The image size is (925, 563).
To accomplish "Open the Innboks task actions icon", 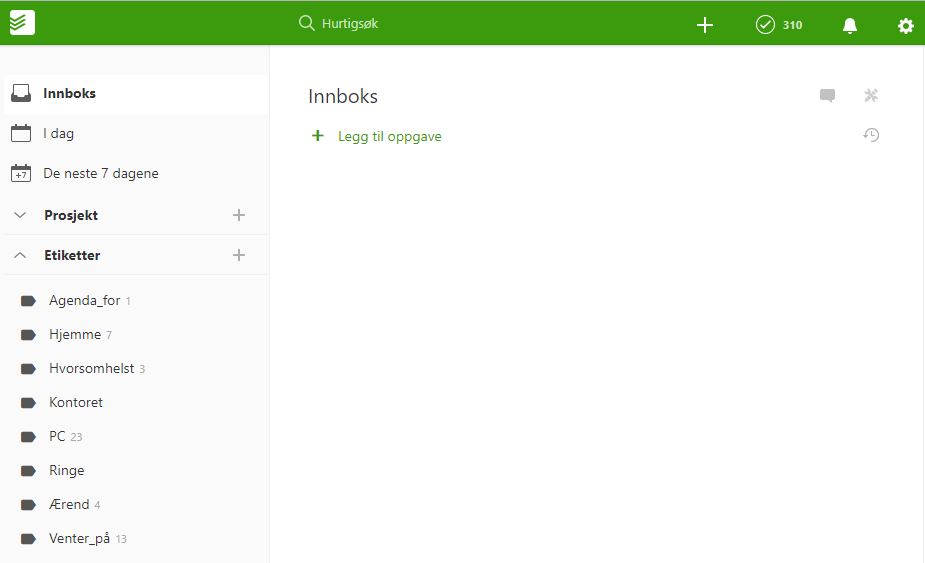I will (871, 96).
